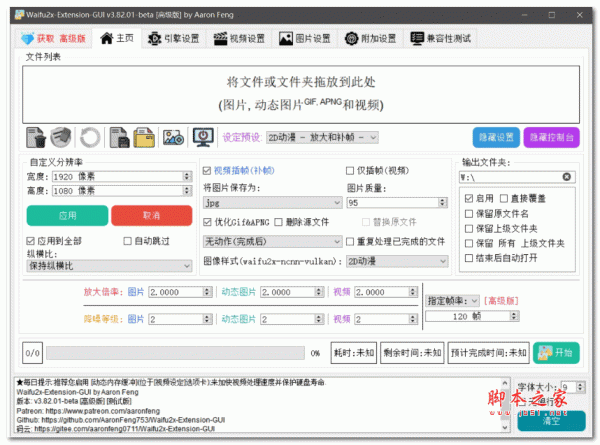This screenshot has height=445, width=600.
Task: Click the log scrollbar up arrow
Action: click(505, 383)
